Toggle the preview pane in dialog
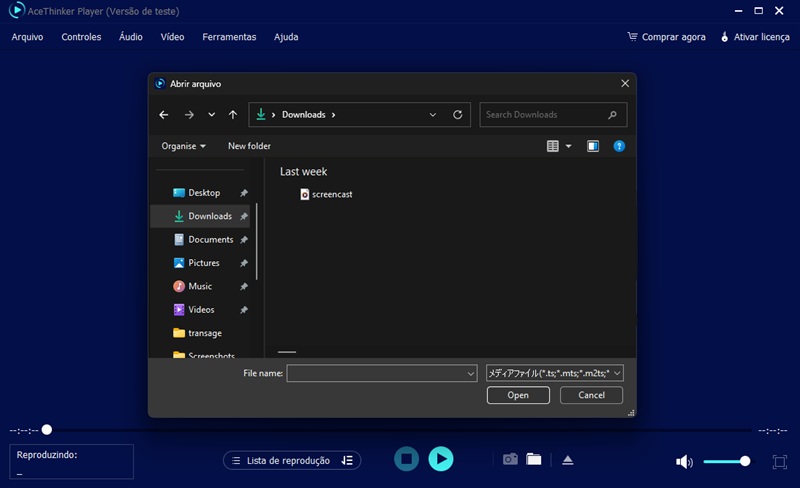Viewport: 800px width, 488px height. (593, 146)
